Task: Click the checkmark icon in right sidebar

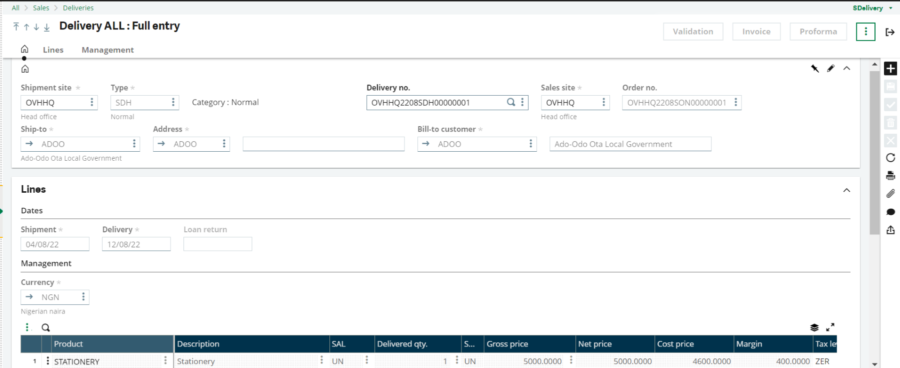Action: [890, 104]
